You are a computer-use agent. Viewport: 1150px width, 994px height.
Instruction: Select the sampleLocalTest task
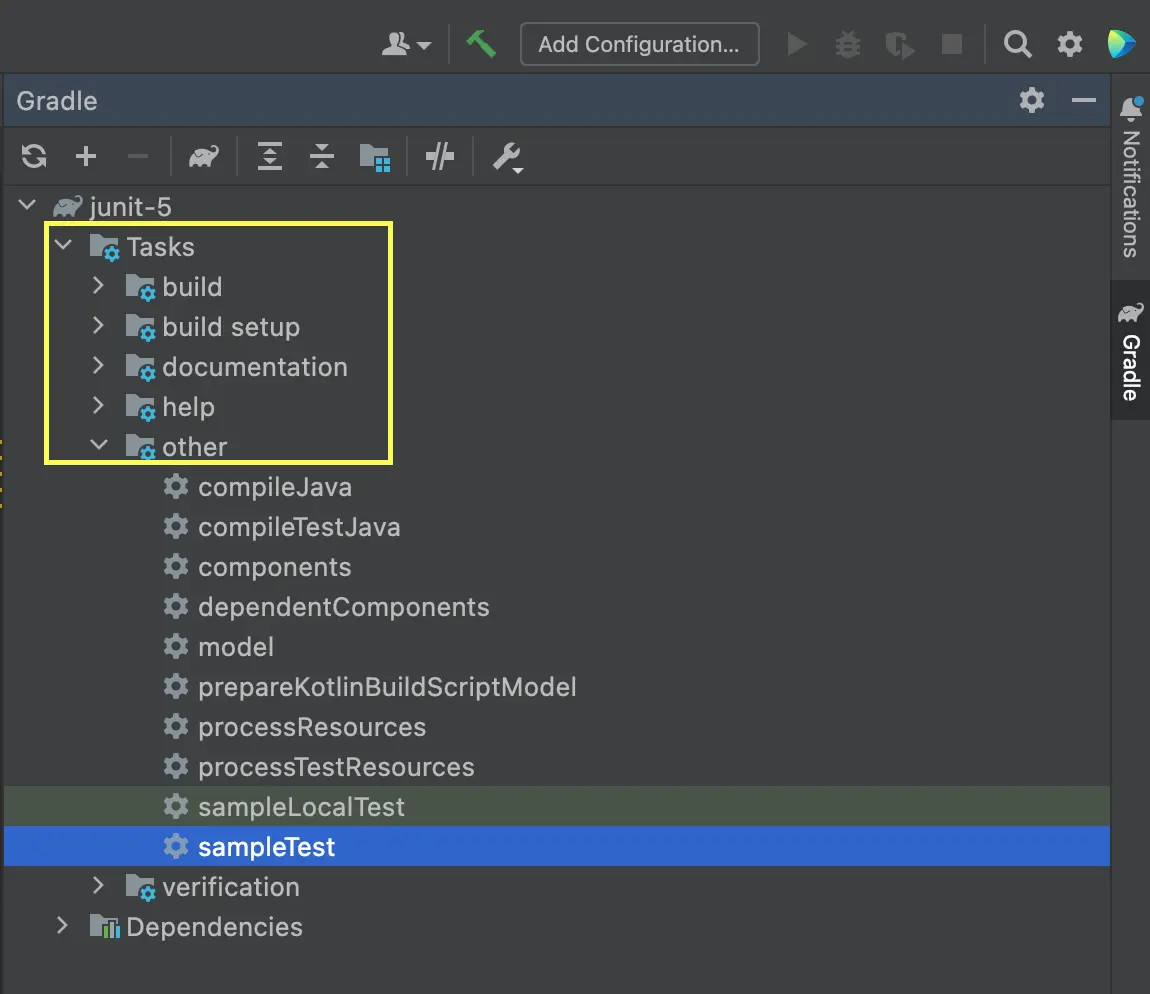[x=301, y=807]
